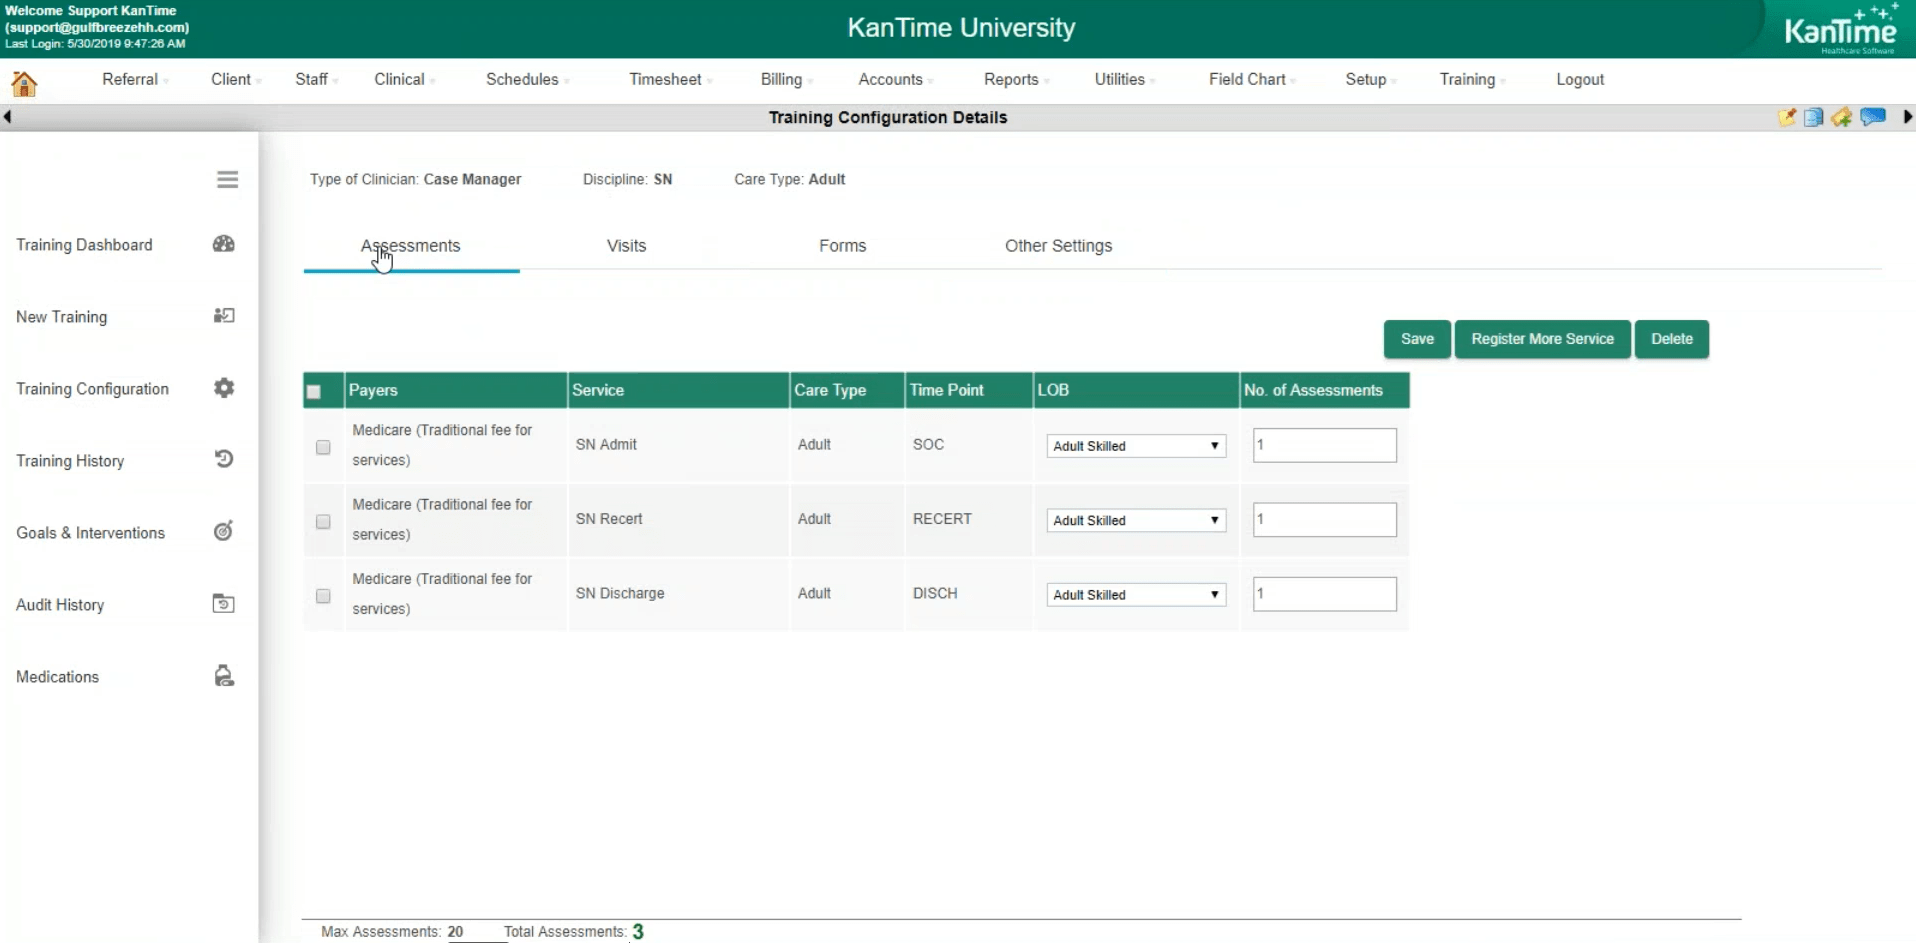Switch to the Assessments tab

pyautogui.click(x=411, y=246)
